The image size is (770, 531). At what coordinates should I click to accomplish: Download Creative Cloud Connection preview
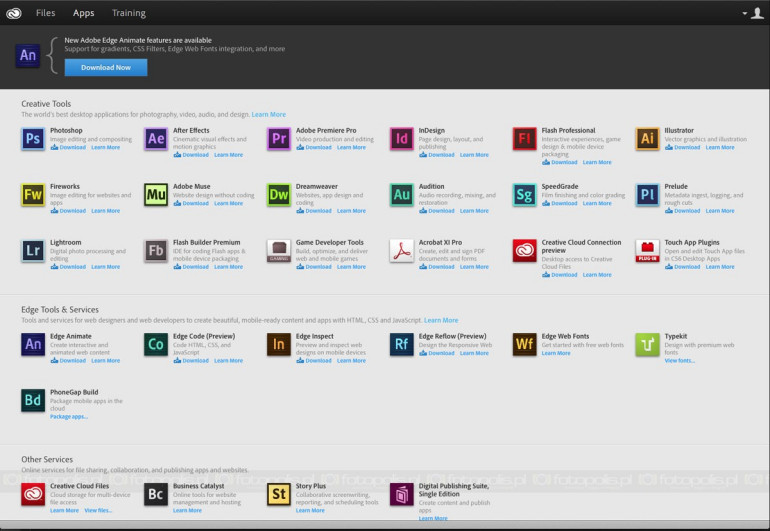(560, 275)
